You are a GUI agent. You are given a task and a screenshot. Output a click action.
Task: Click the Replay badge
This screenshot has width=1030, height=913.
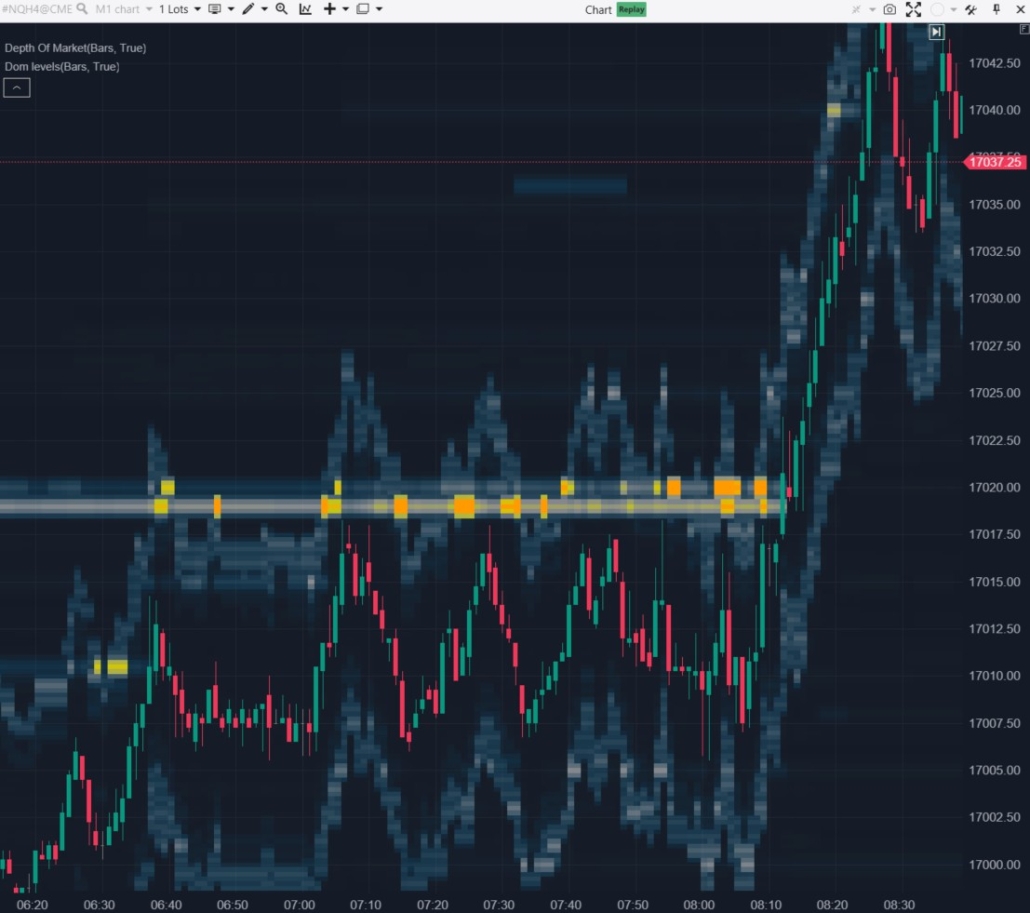click(x=630, y=9)
